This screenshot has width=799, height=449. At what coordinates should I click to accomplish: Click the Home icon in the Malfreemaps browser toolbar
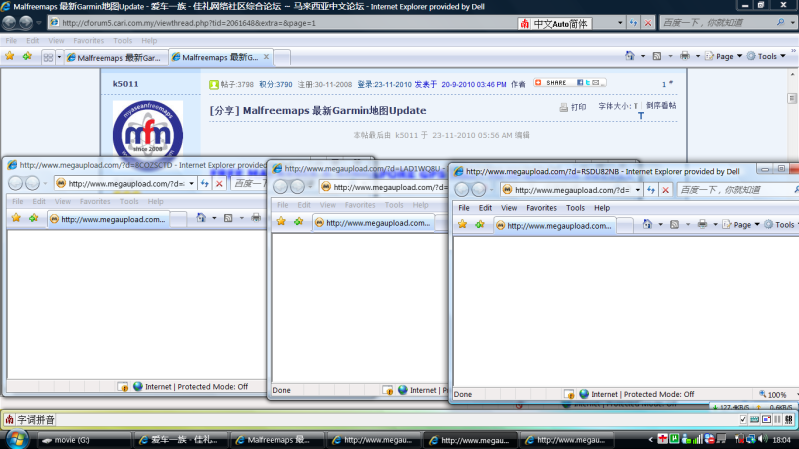pos(629,57)
